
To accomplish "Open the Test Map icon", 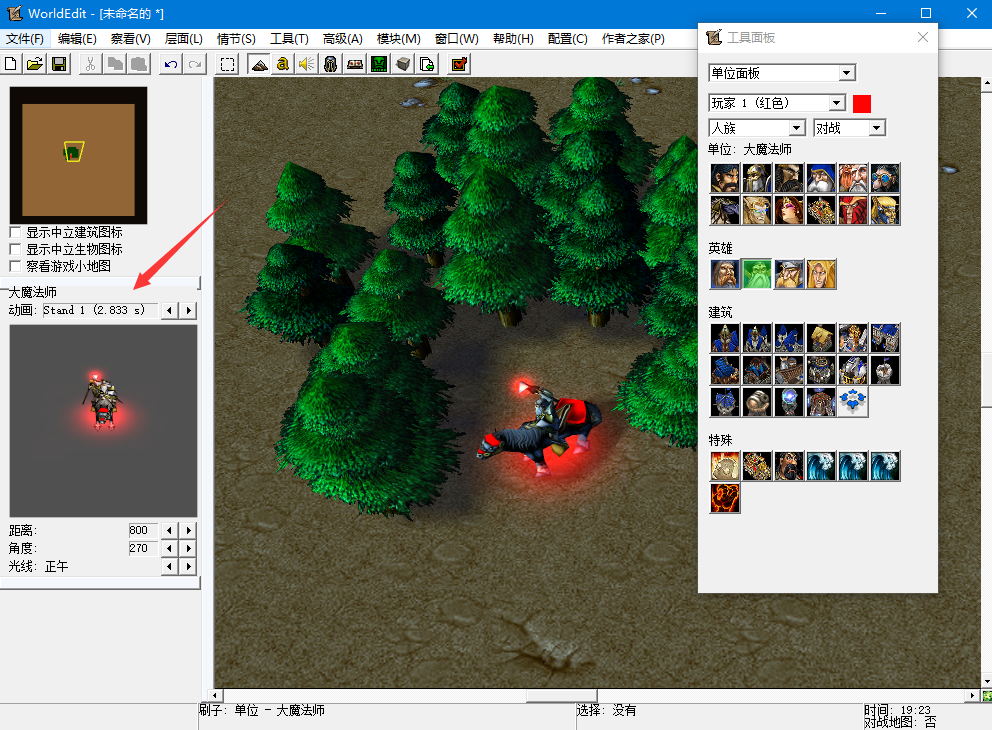I will point(459,64).
